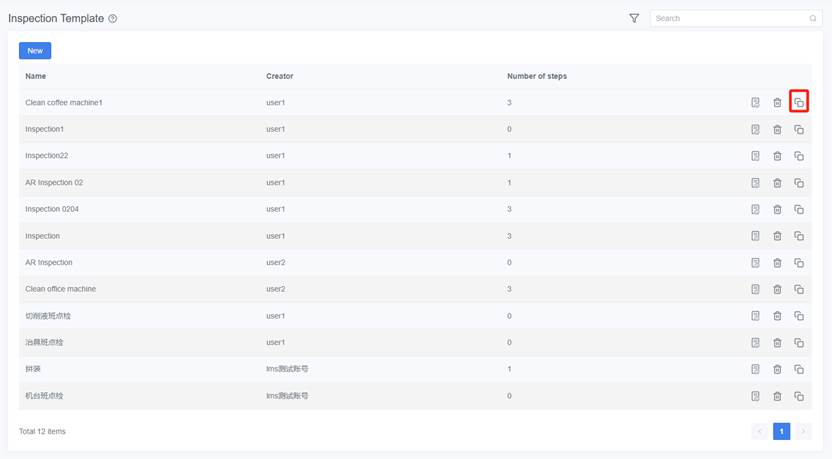
Task: Open details icon for AR Inspection row
Action: (x=755, y=263)
